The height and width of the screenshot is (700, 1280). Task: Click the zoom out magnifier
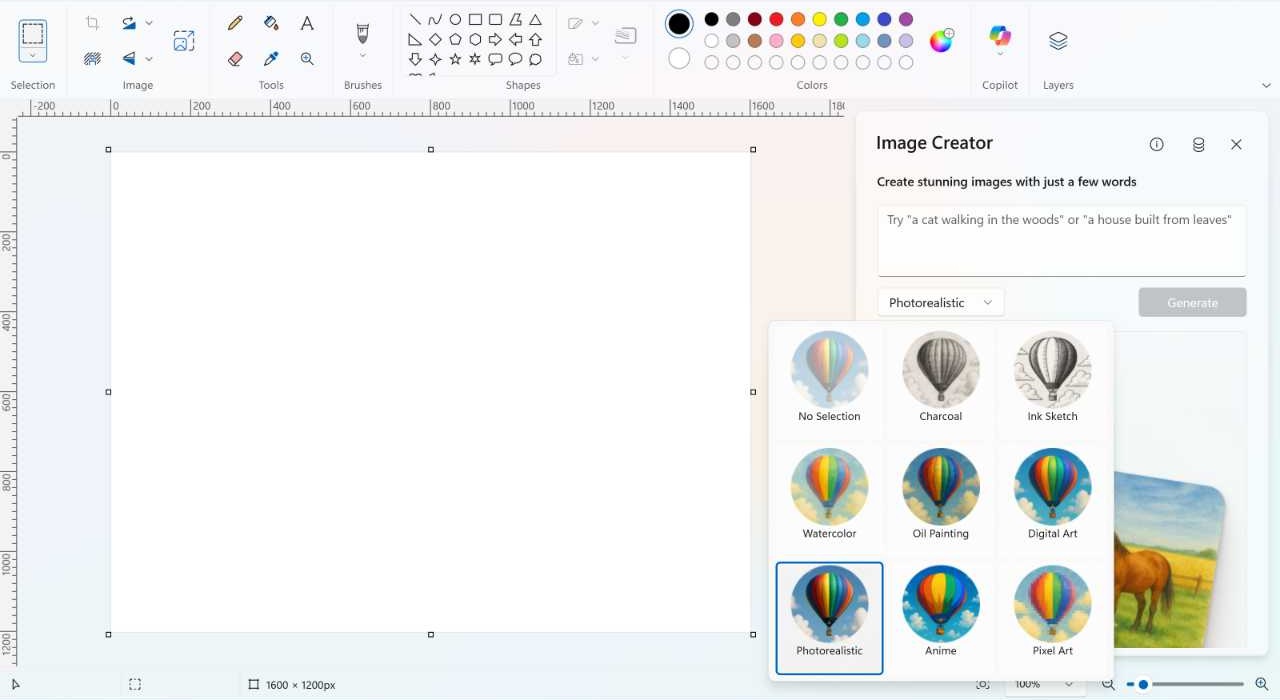point(1108,685)
